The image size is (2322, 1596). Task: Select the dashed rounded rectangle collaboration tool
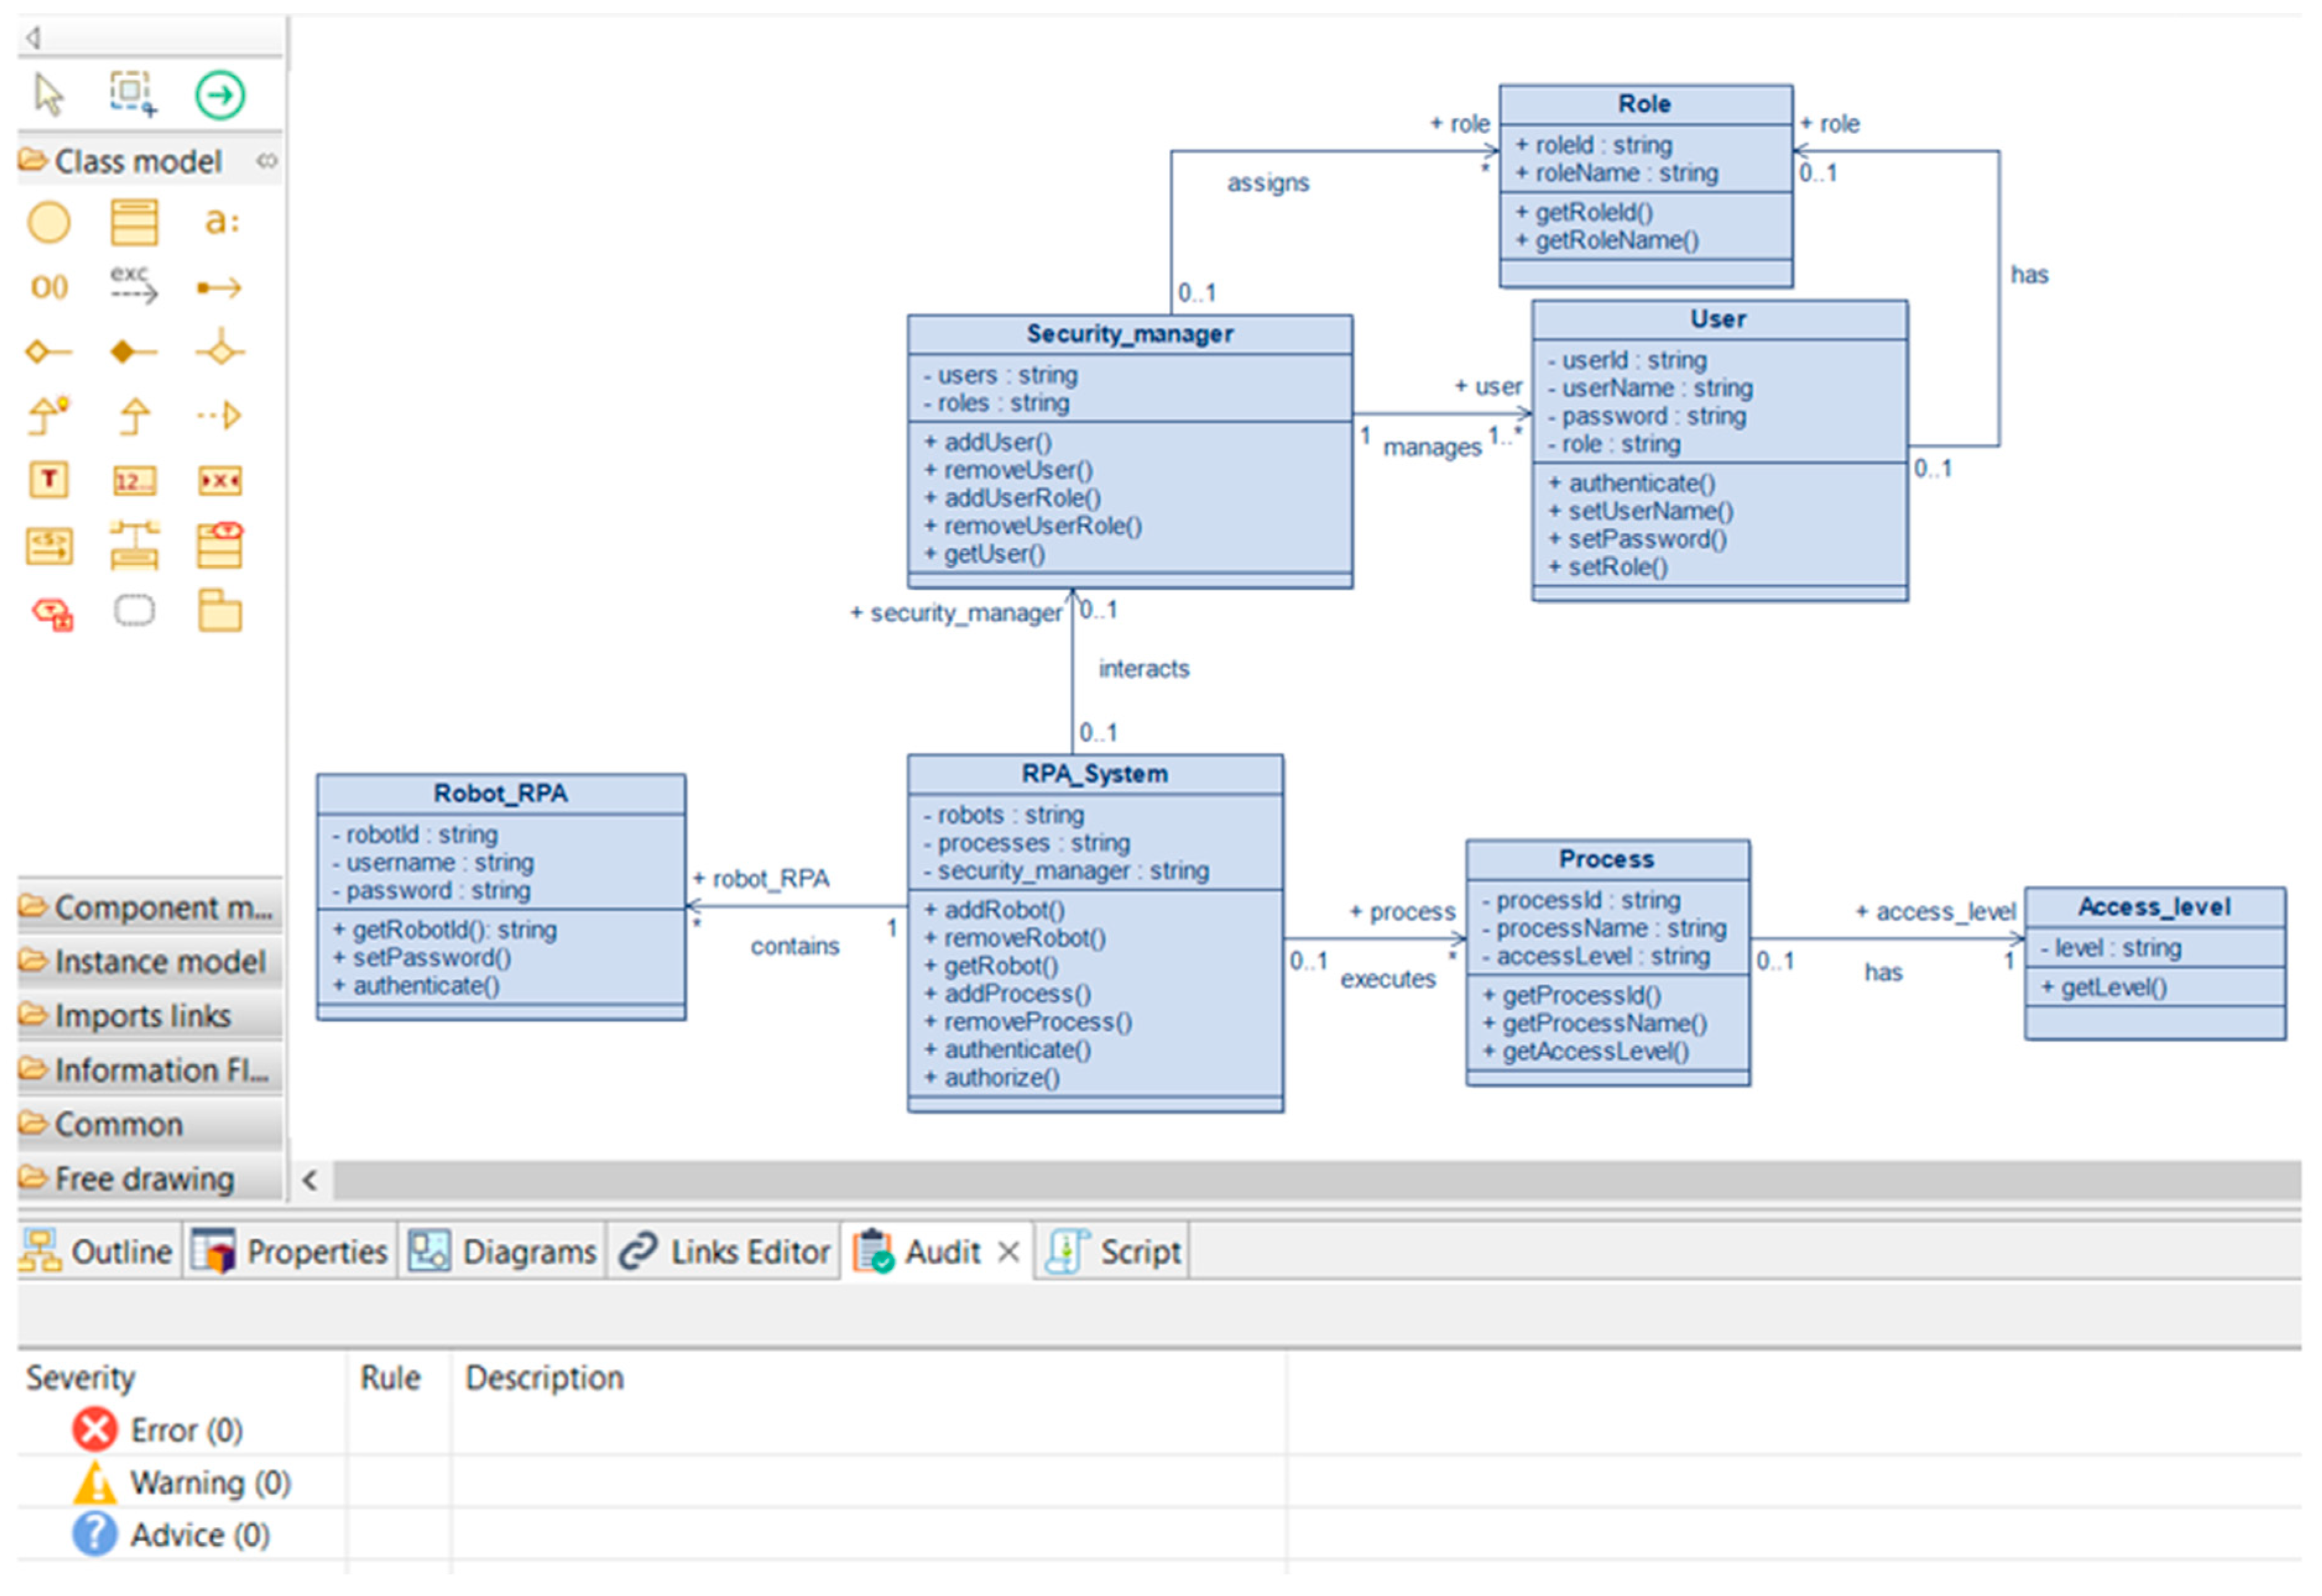point(134,610)
